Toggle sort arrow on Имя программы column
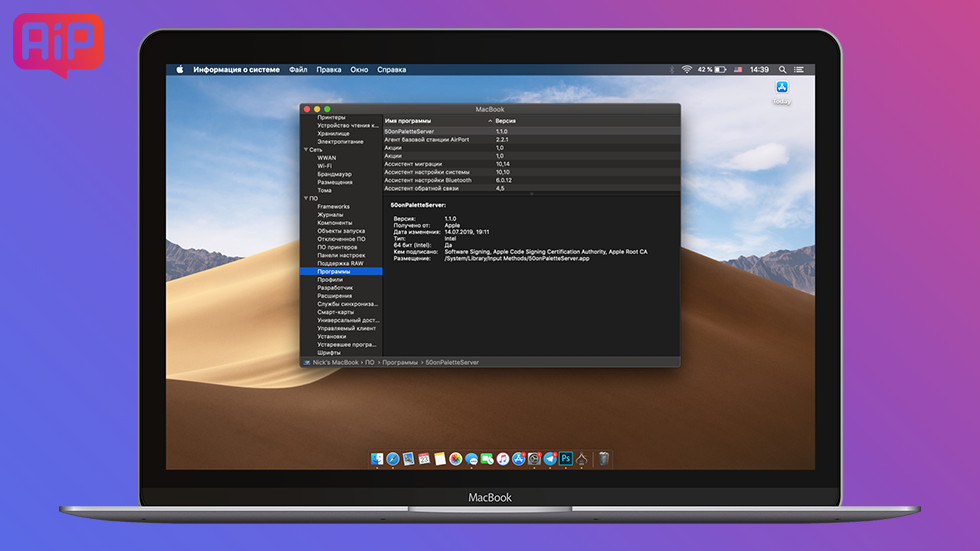Viewport: 980px width, 551px height. (x=489, y=121)
